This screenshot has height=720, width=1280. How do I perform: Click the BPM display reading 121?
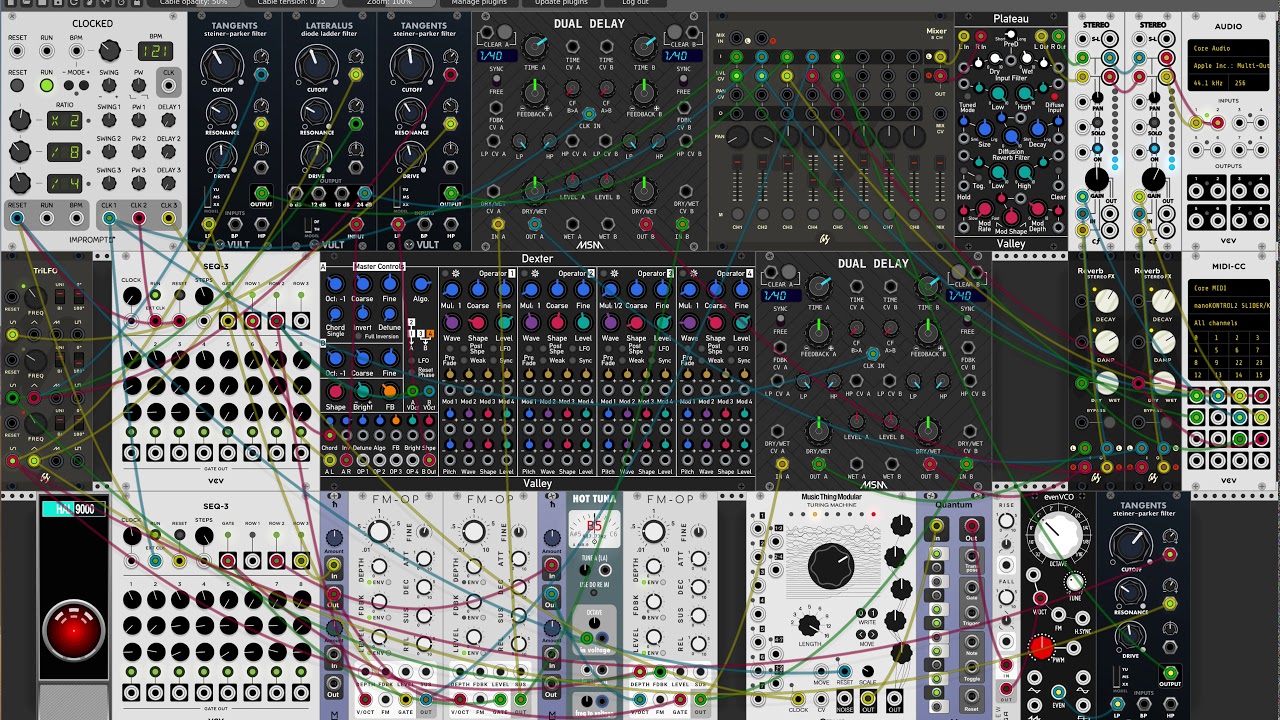point(155,50)
